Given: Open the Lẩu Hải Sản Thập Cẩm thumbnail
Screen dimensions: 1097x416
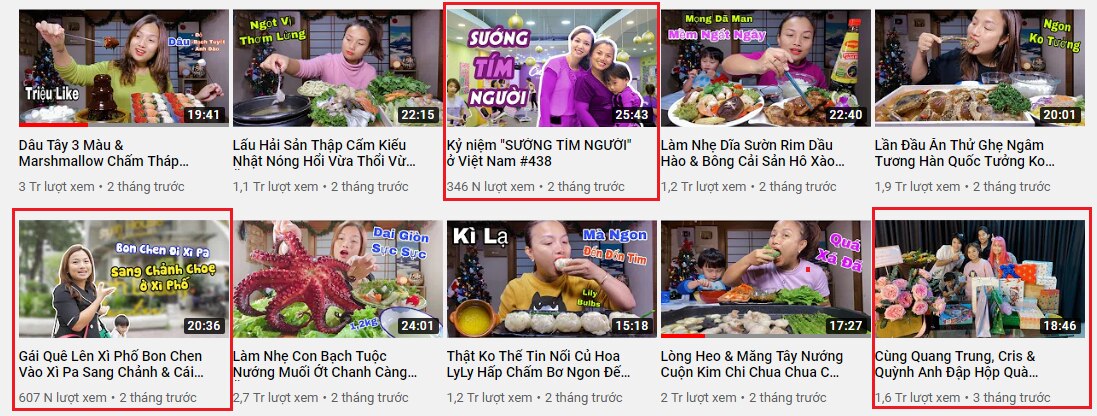Looking at the screenshot, I should [338, 68].
